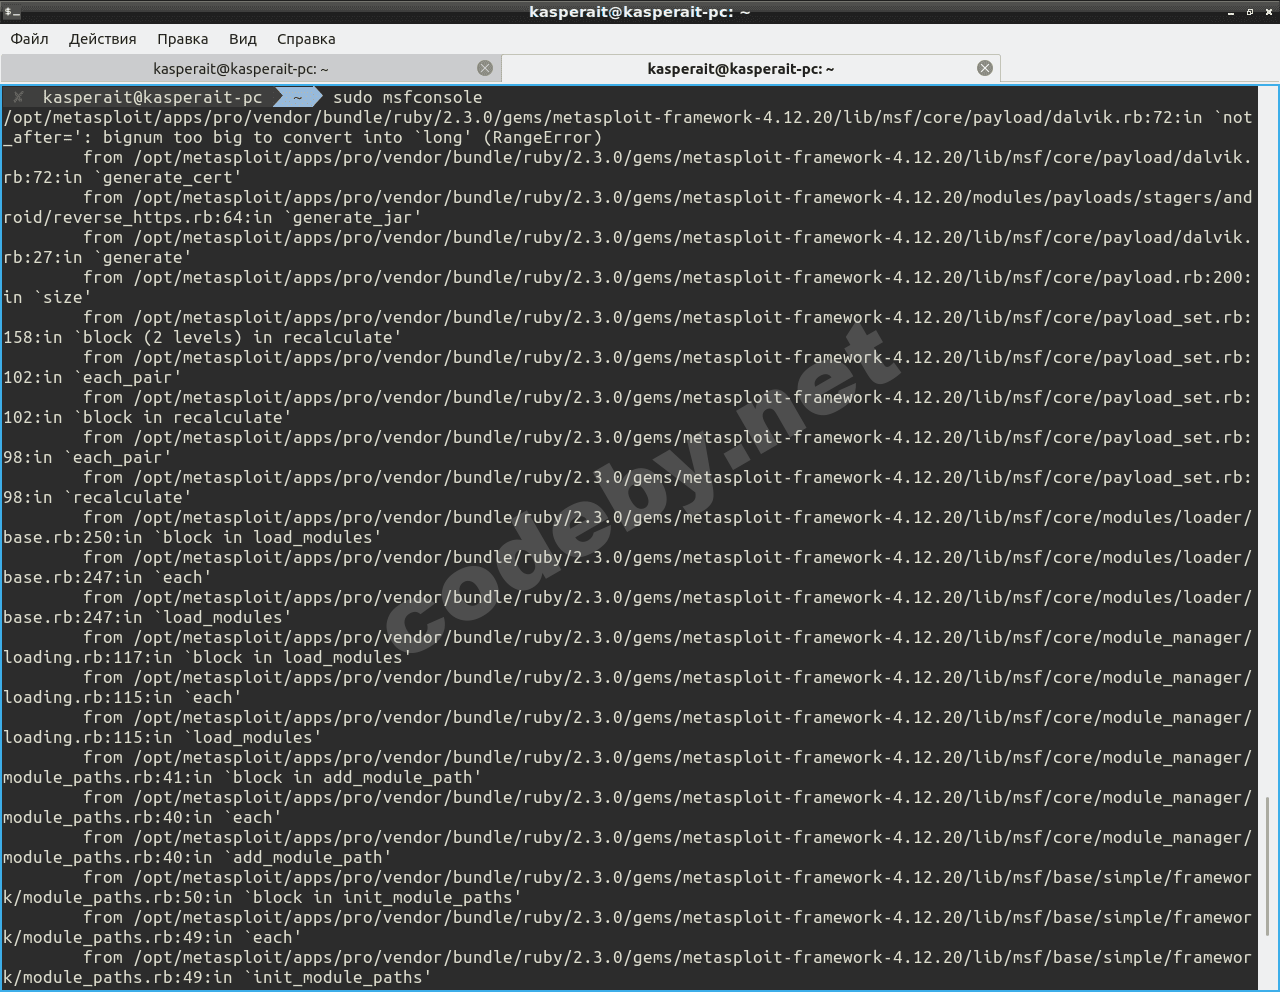Click the "(RangeError)" text

542,137
